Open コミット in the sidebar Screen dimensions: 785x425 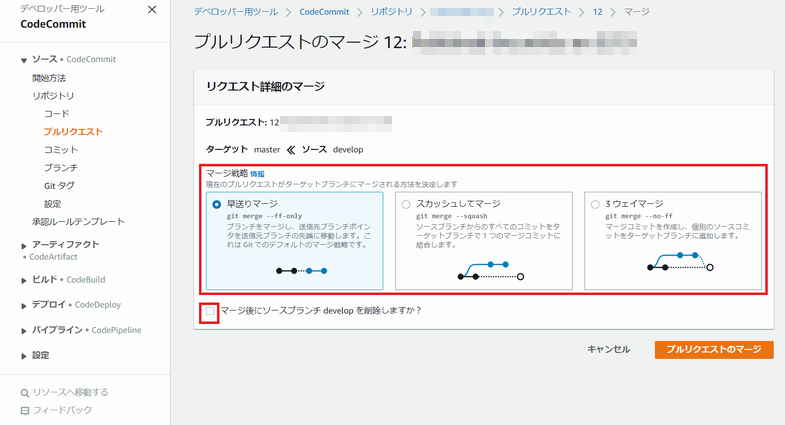click(61, 150)
